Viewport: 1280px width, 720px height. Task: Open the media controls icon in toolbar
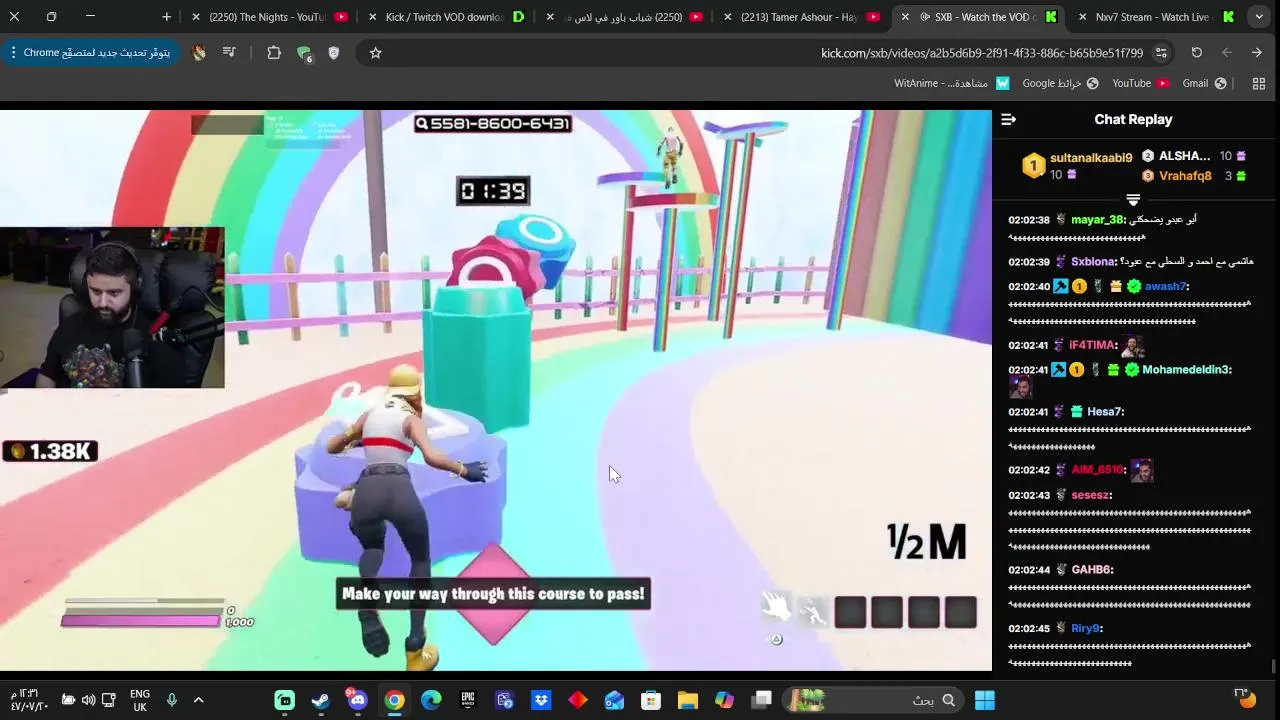tap(229, 53)
